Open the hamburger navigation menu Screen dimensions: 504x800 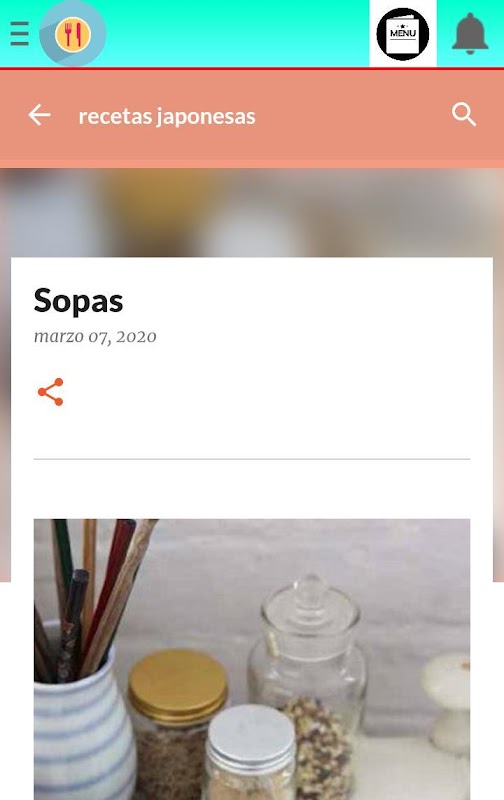click(x=19, y=34)
